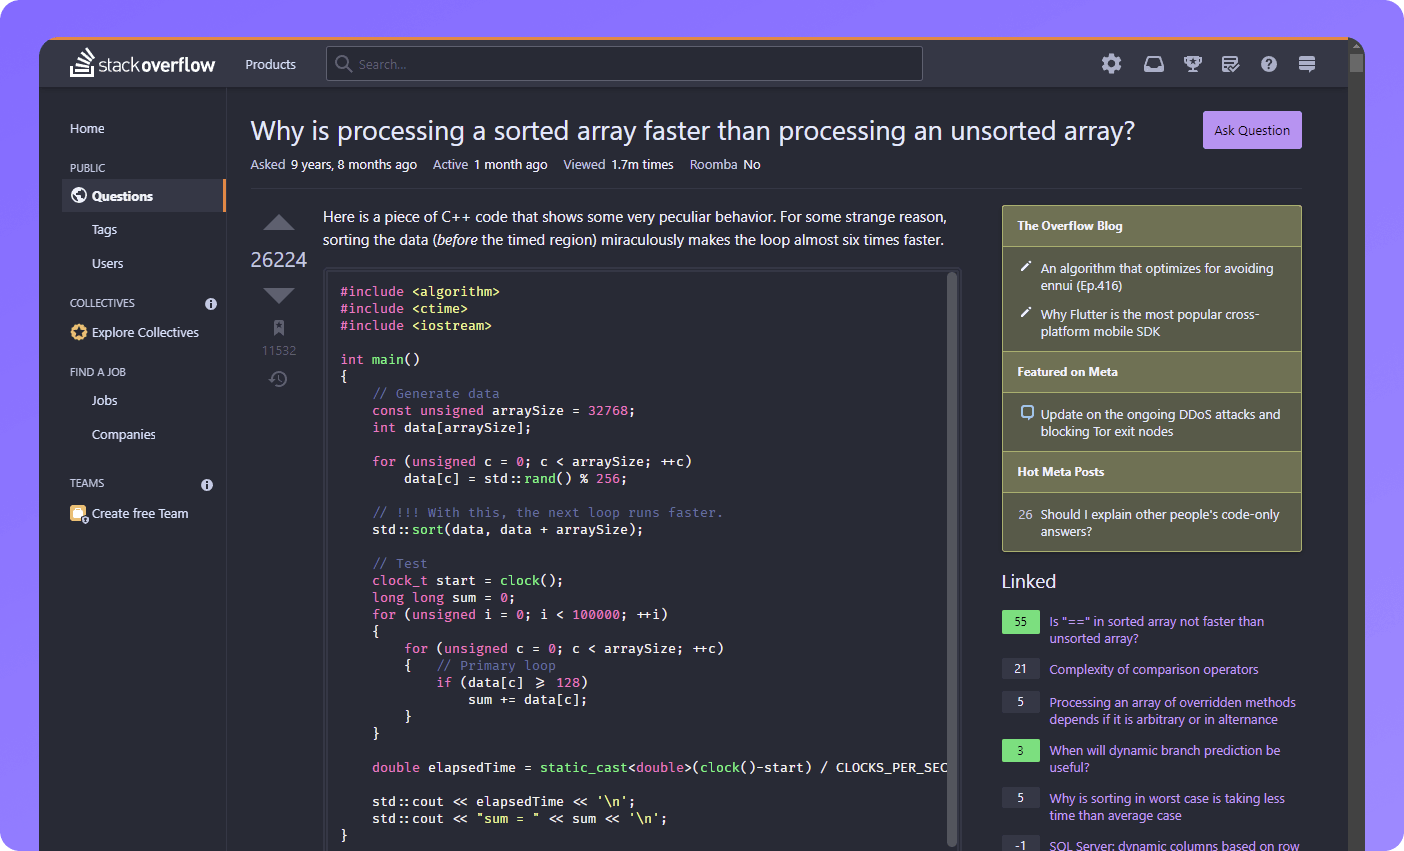Screen dimensions: 1404x851
Task: Click the Teams info icon
Action: tap(206, 484)
